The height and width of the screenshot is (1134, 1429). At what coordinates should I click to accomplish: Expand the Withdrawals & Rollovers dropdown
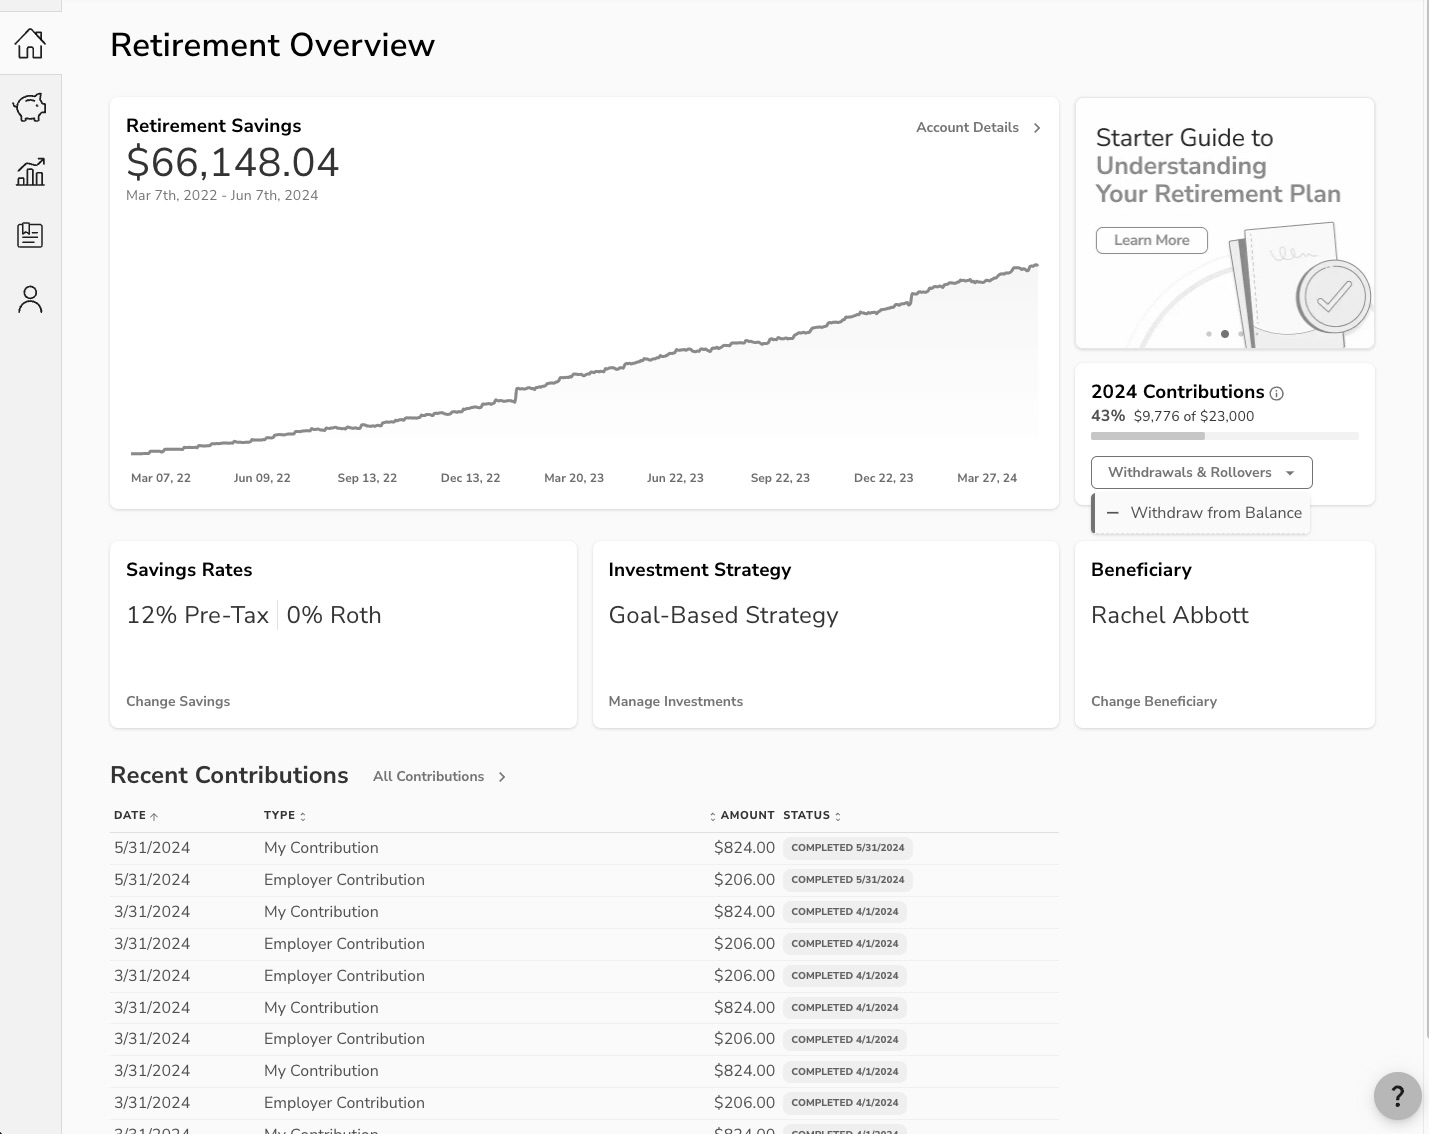click(x=1201, y=472)
